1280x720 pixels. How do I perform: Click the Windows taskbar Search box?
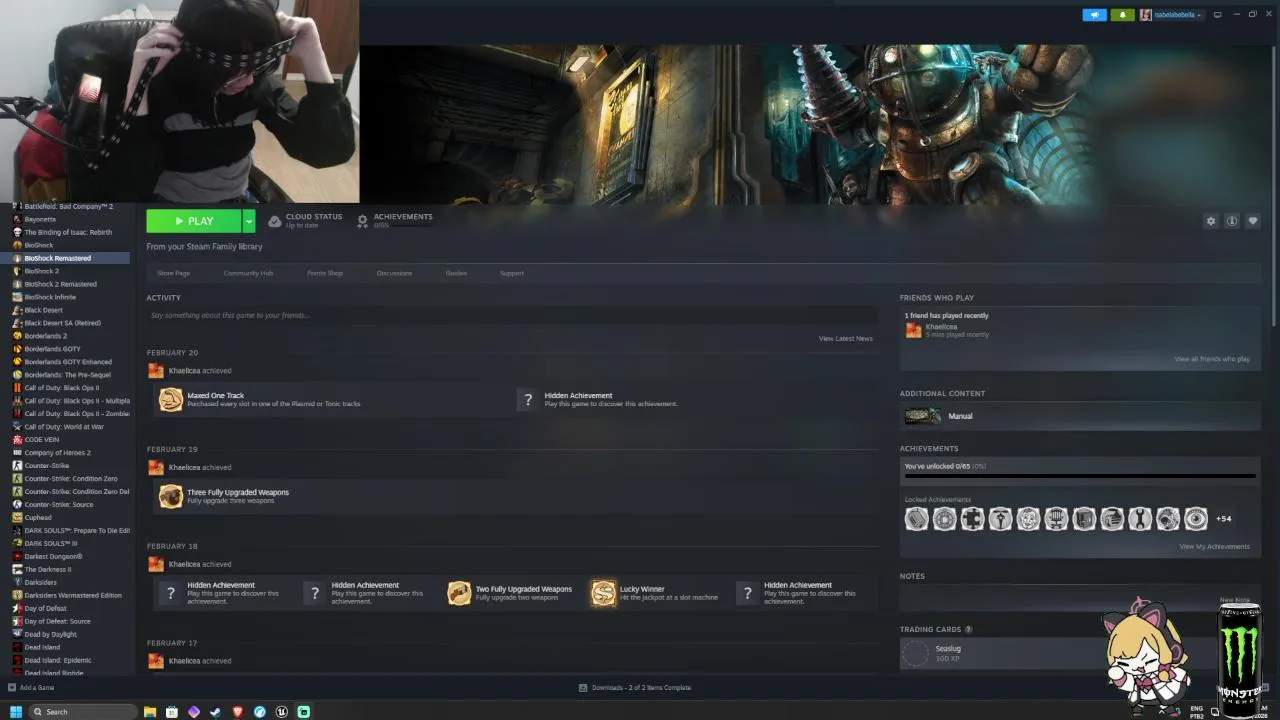tap(82, 712)
